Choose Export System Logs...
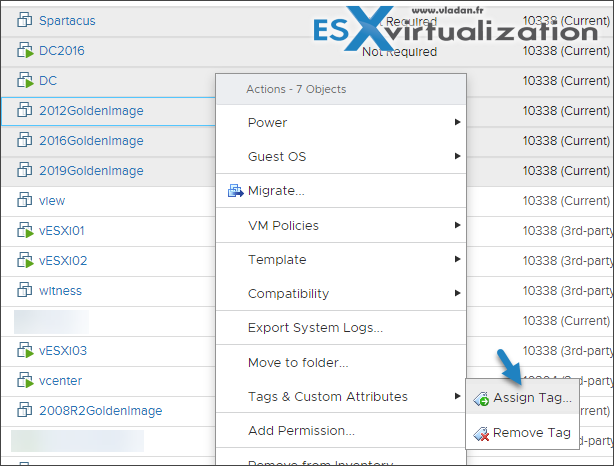The width and height of the screenshot is (614, 466). [x=341, y=328]
